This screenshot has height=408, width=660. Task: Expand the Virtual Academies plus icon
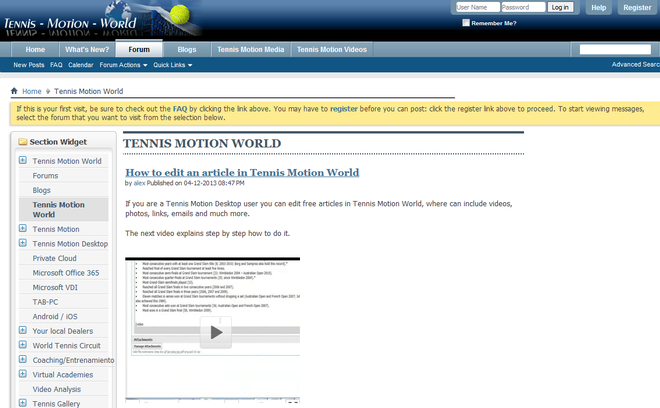23,374
